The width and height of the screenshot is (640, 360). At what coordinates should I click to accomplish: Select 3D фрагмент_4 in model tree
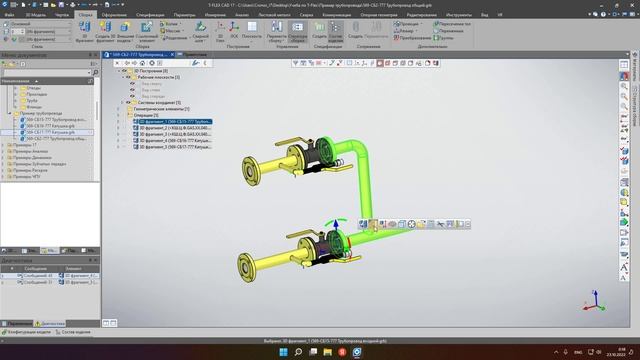tap(172, 140)
